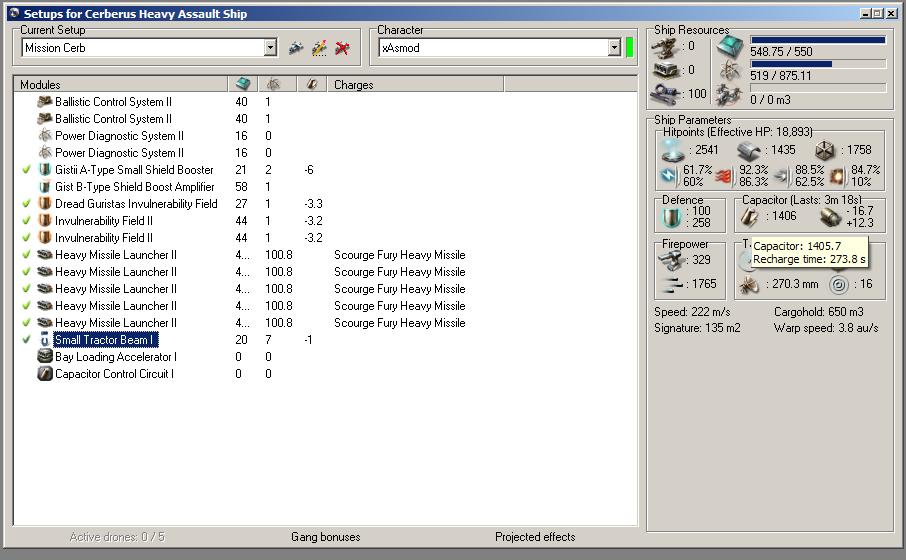Deactivate the Small Tractor Beam I checkmark

26,340
